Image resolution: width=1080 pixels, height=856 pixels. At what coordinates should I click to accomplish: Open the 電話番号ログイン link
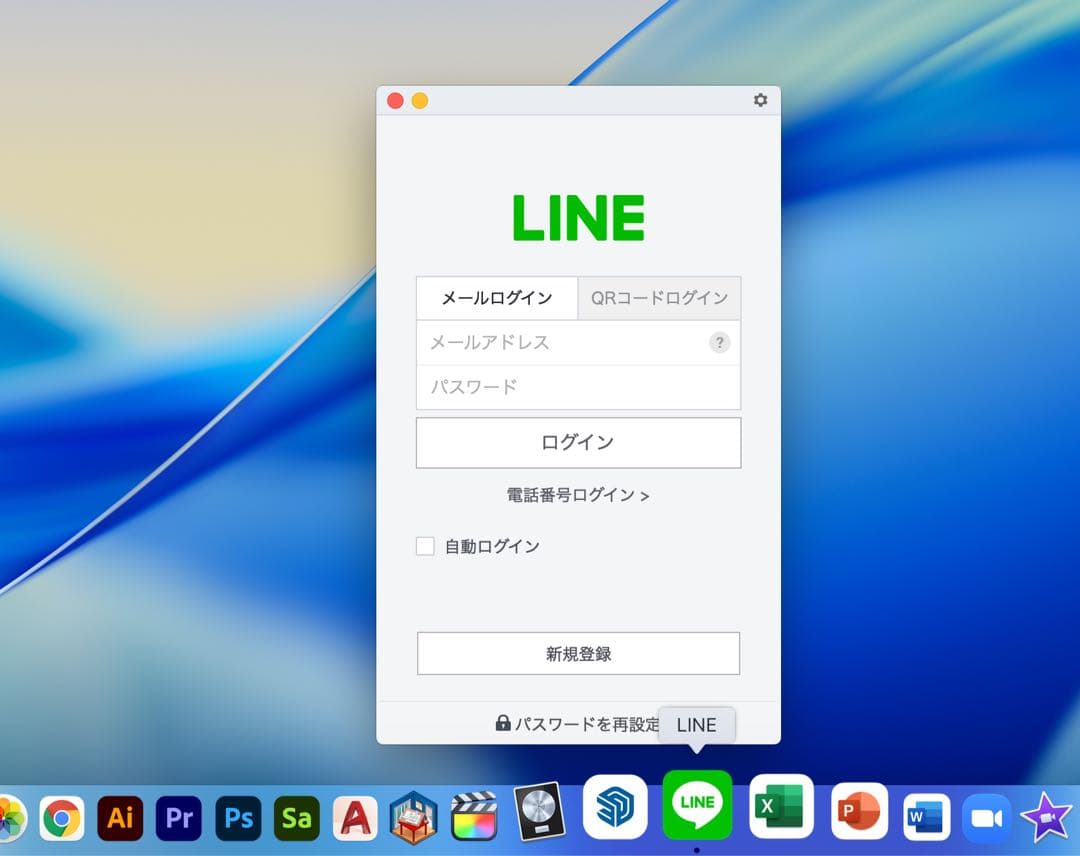tap(578, 494)
